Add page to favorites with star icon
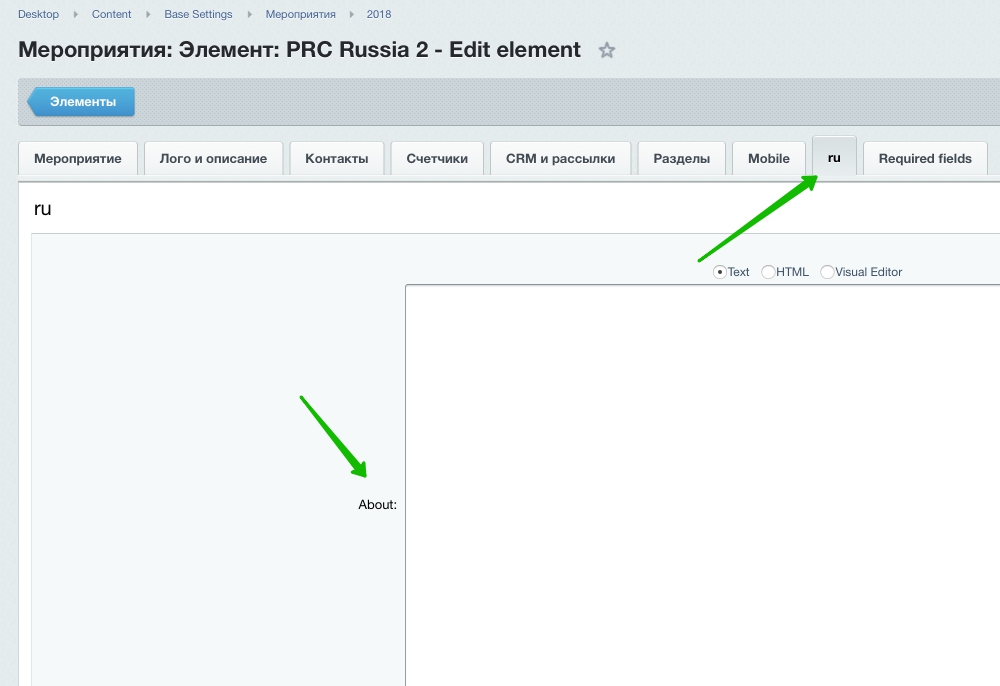 click(607, 51)
